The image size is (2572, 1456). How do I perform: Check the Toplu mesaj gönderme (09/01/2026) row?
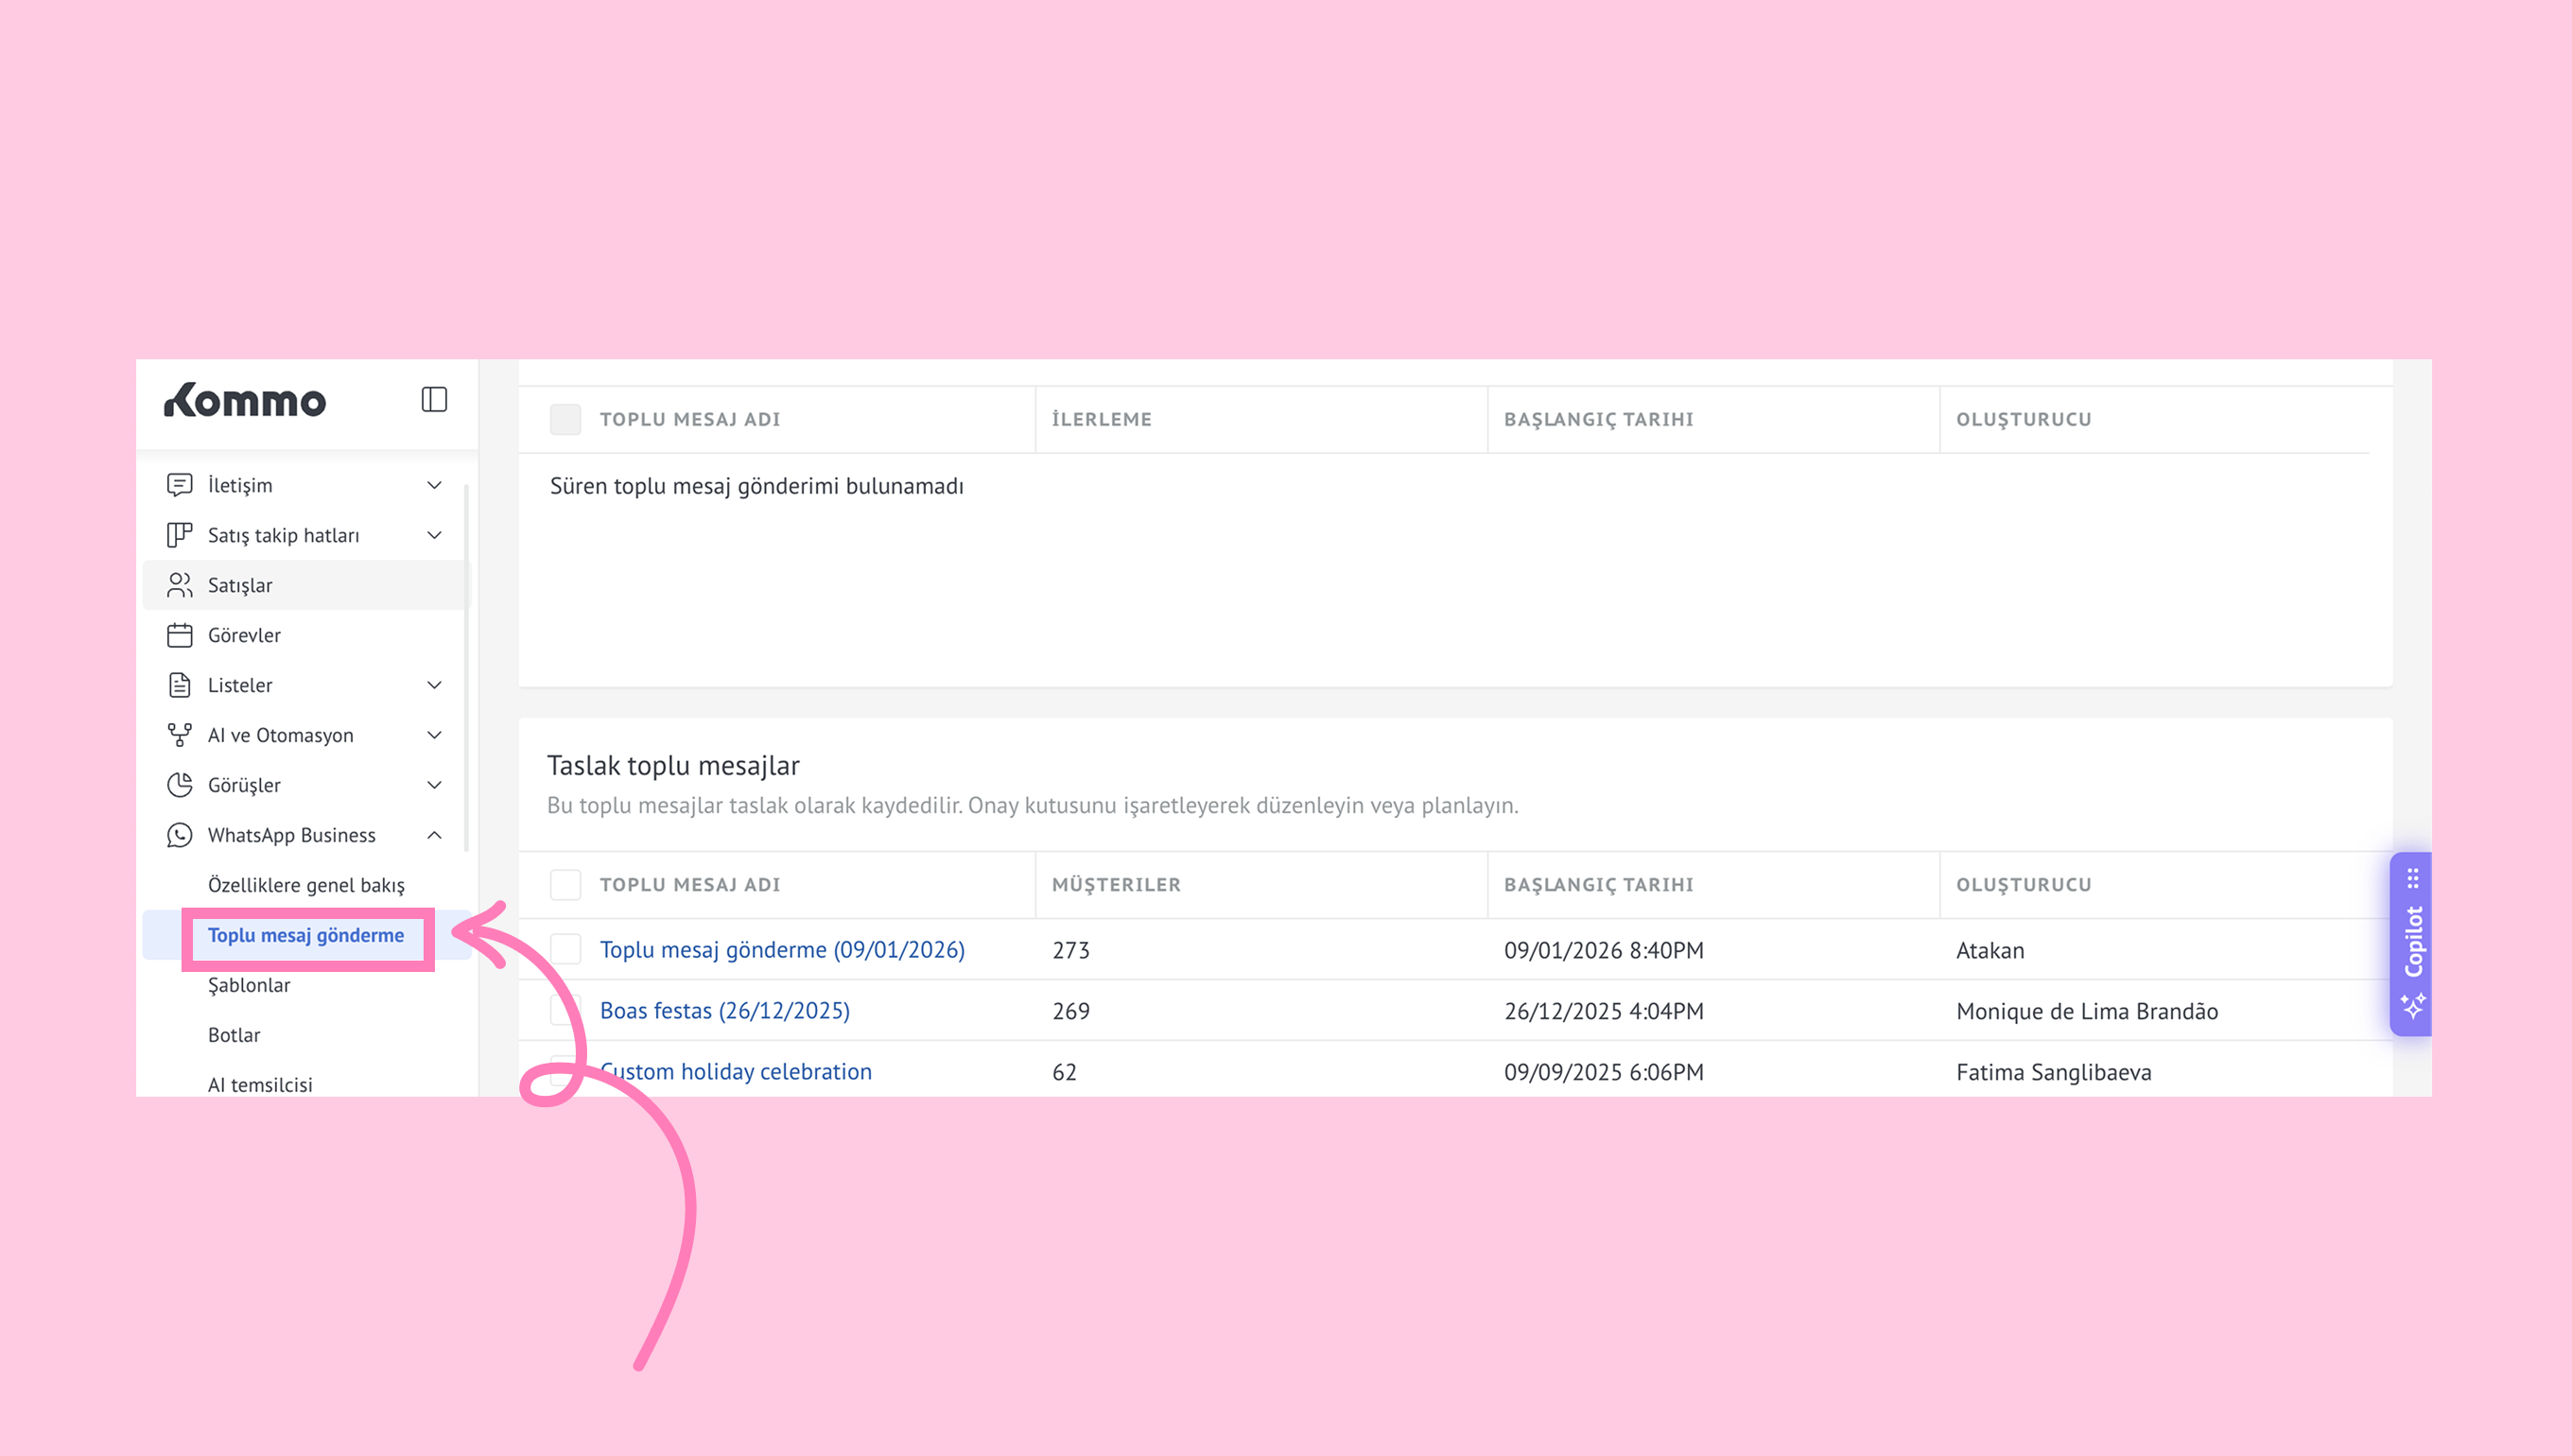pyautogui.click(x=566, y=949)
